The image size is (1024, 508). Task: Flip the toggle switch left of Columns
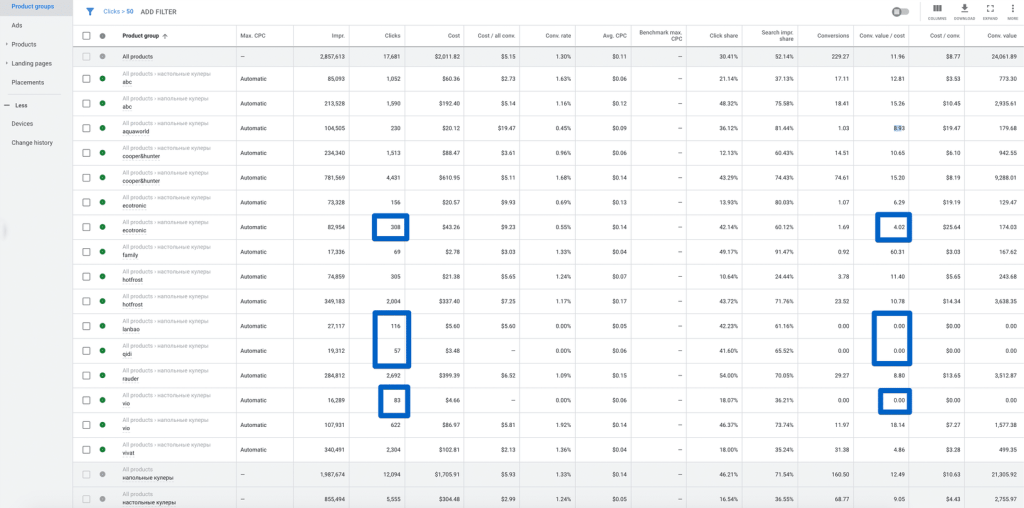901,12
